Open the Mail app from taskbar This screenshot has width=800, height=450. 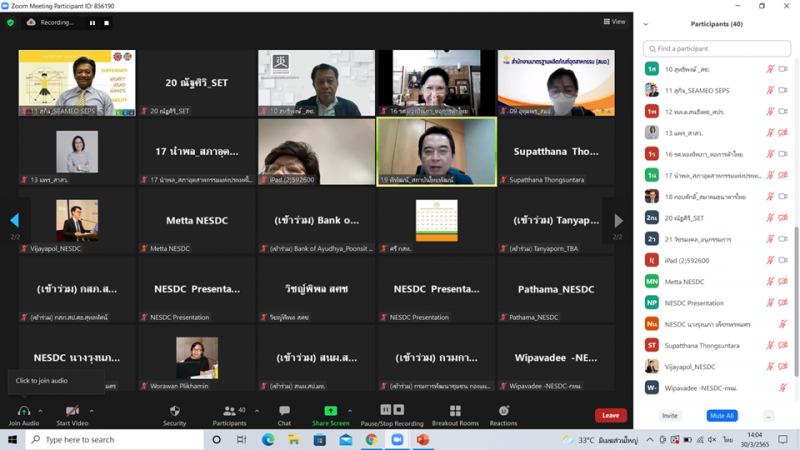[345, 439]
